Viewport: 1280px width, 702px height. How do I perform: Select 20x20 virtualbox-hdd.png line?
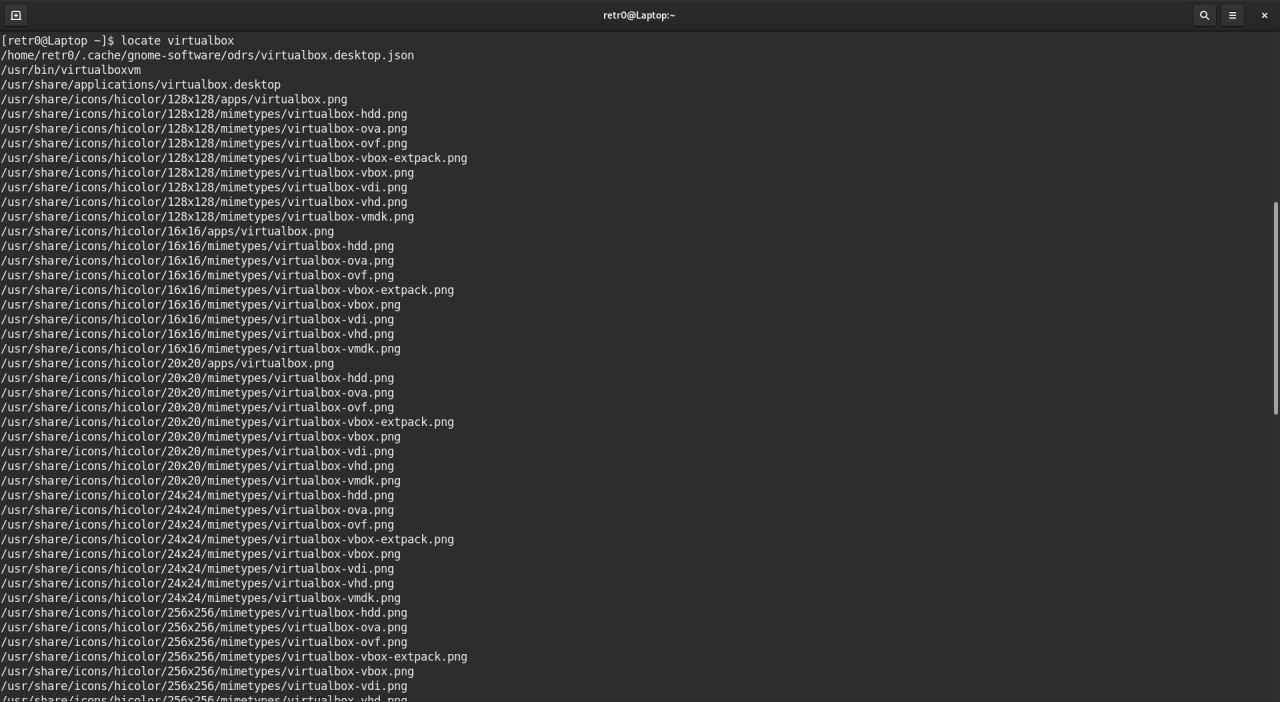197,378
